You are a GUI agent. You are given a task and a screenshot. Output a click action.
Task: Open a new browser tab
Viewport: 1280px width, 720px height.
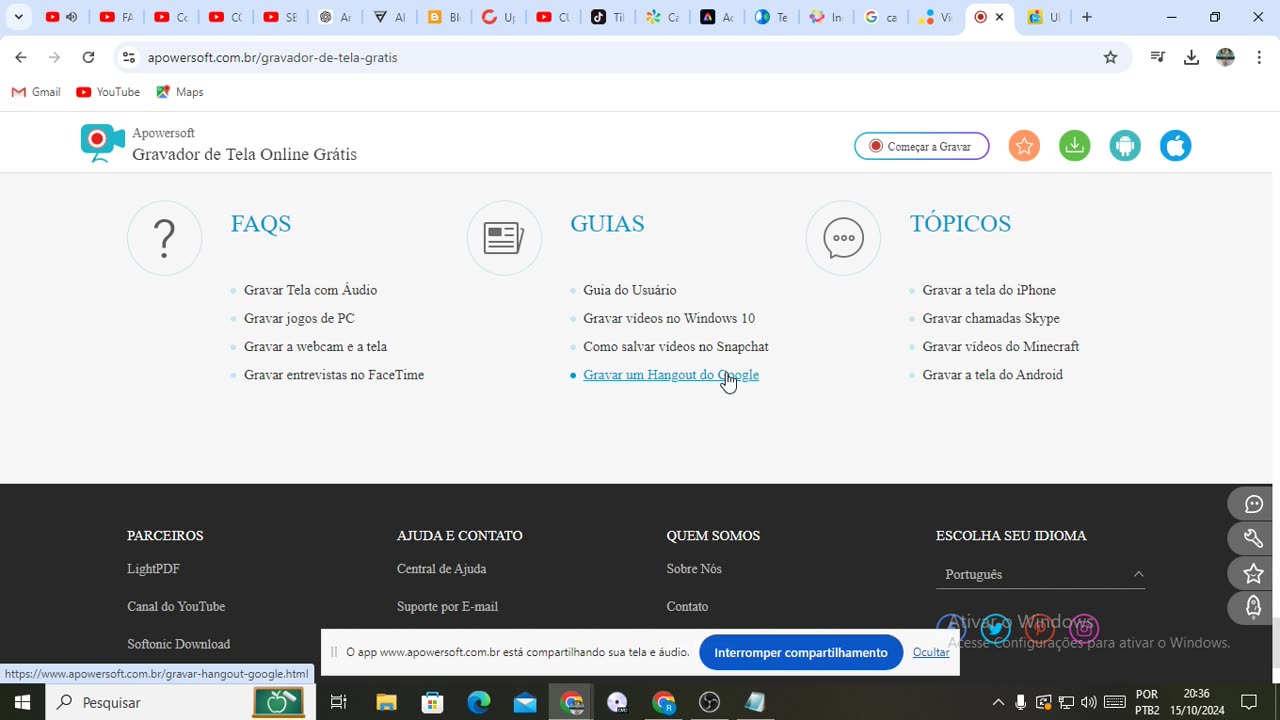pyautogui.click(x=1087, y=17)
